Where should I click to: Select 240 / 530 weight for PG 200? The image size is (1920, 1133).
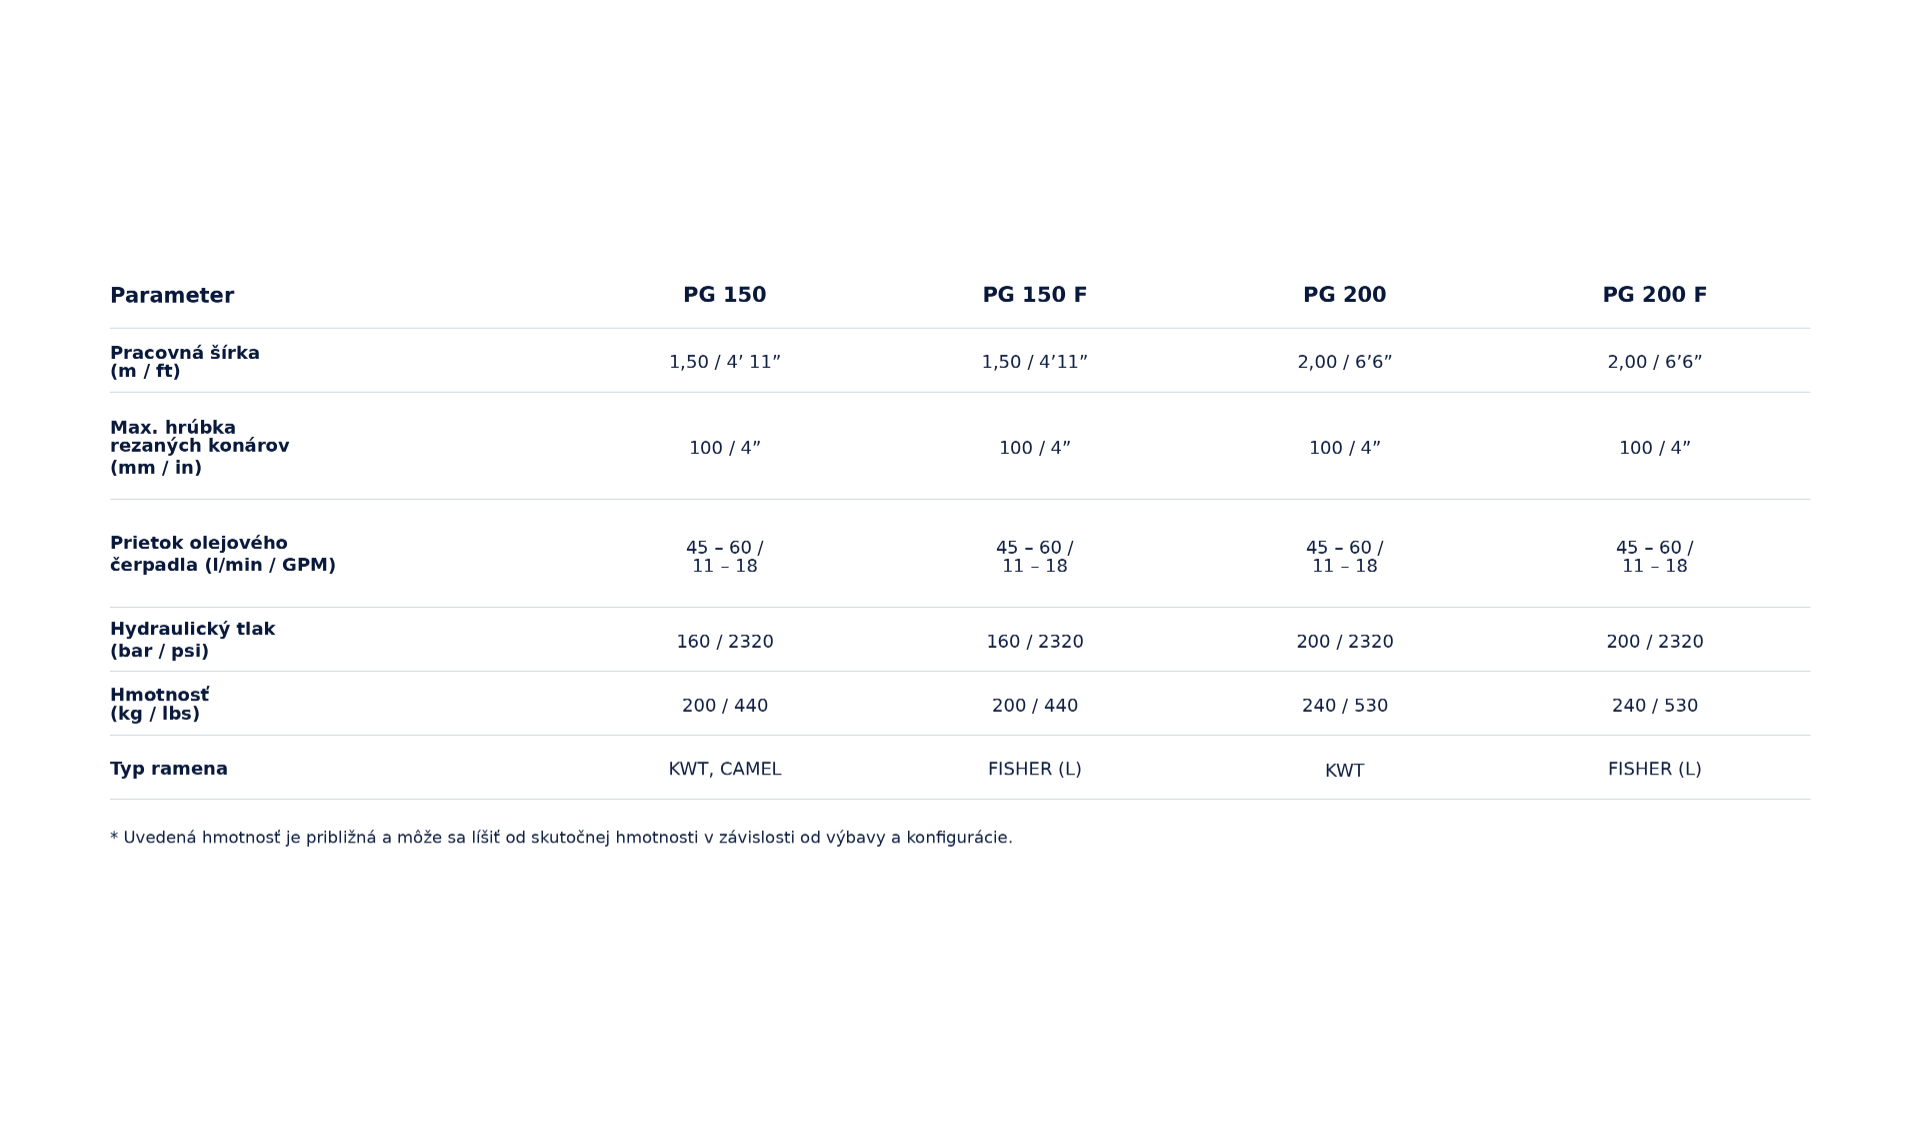pyautogui.click(x=1345, y=706)
